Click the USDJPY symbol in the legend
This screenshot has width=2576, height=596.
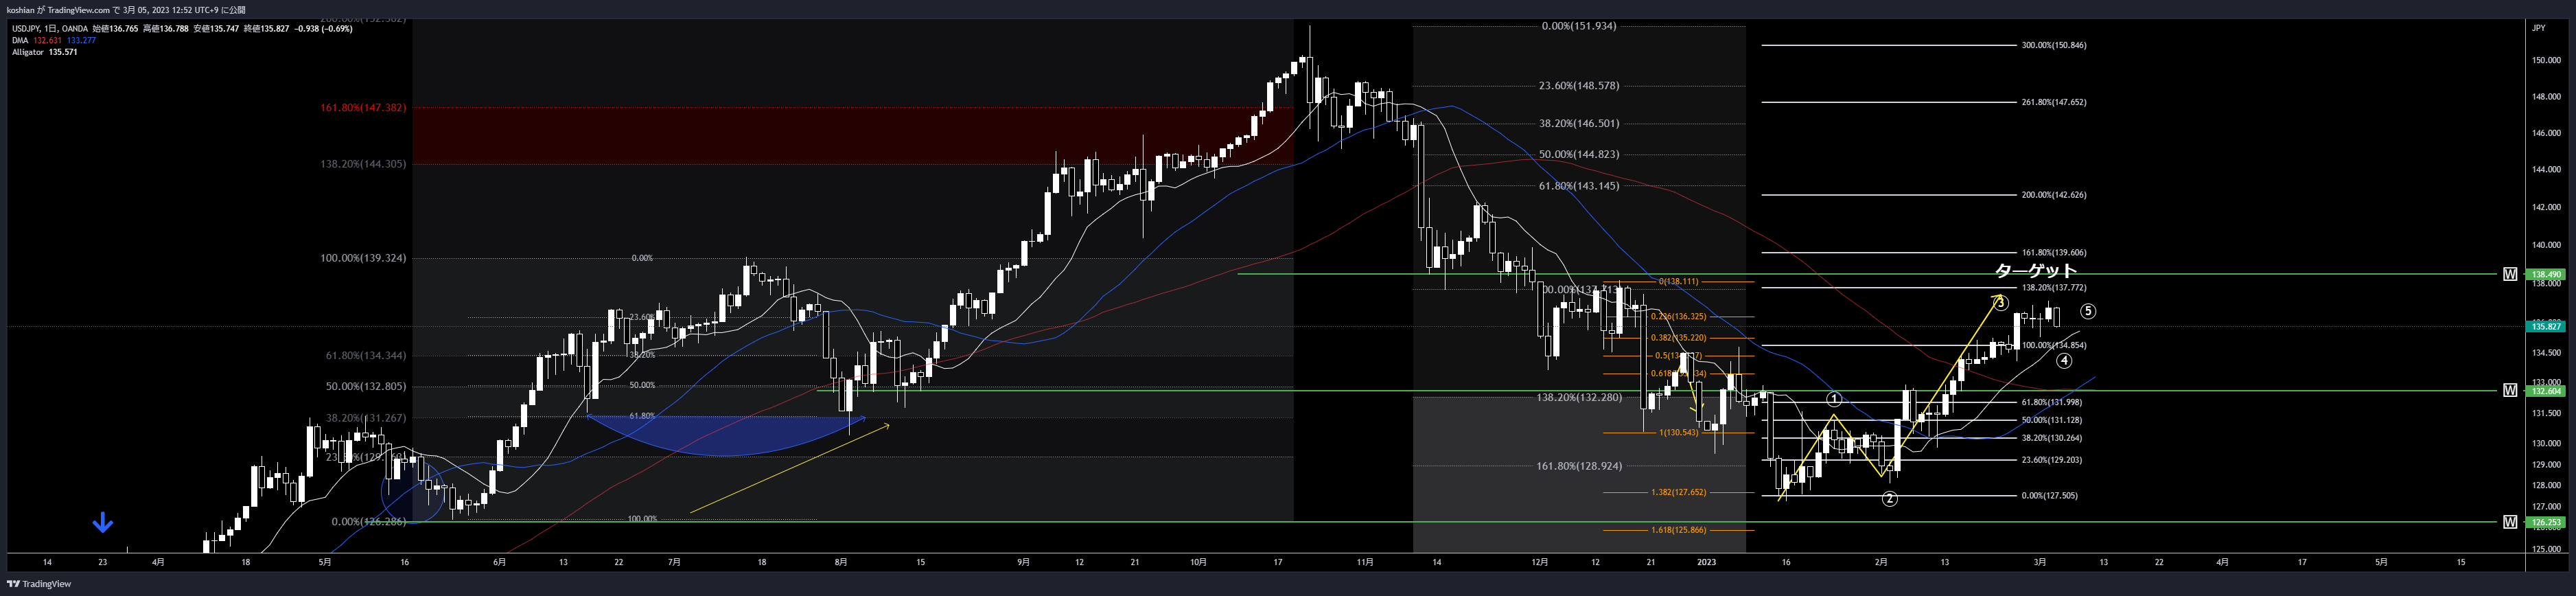(x=26, y=29)
